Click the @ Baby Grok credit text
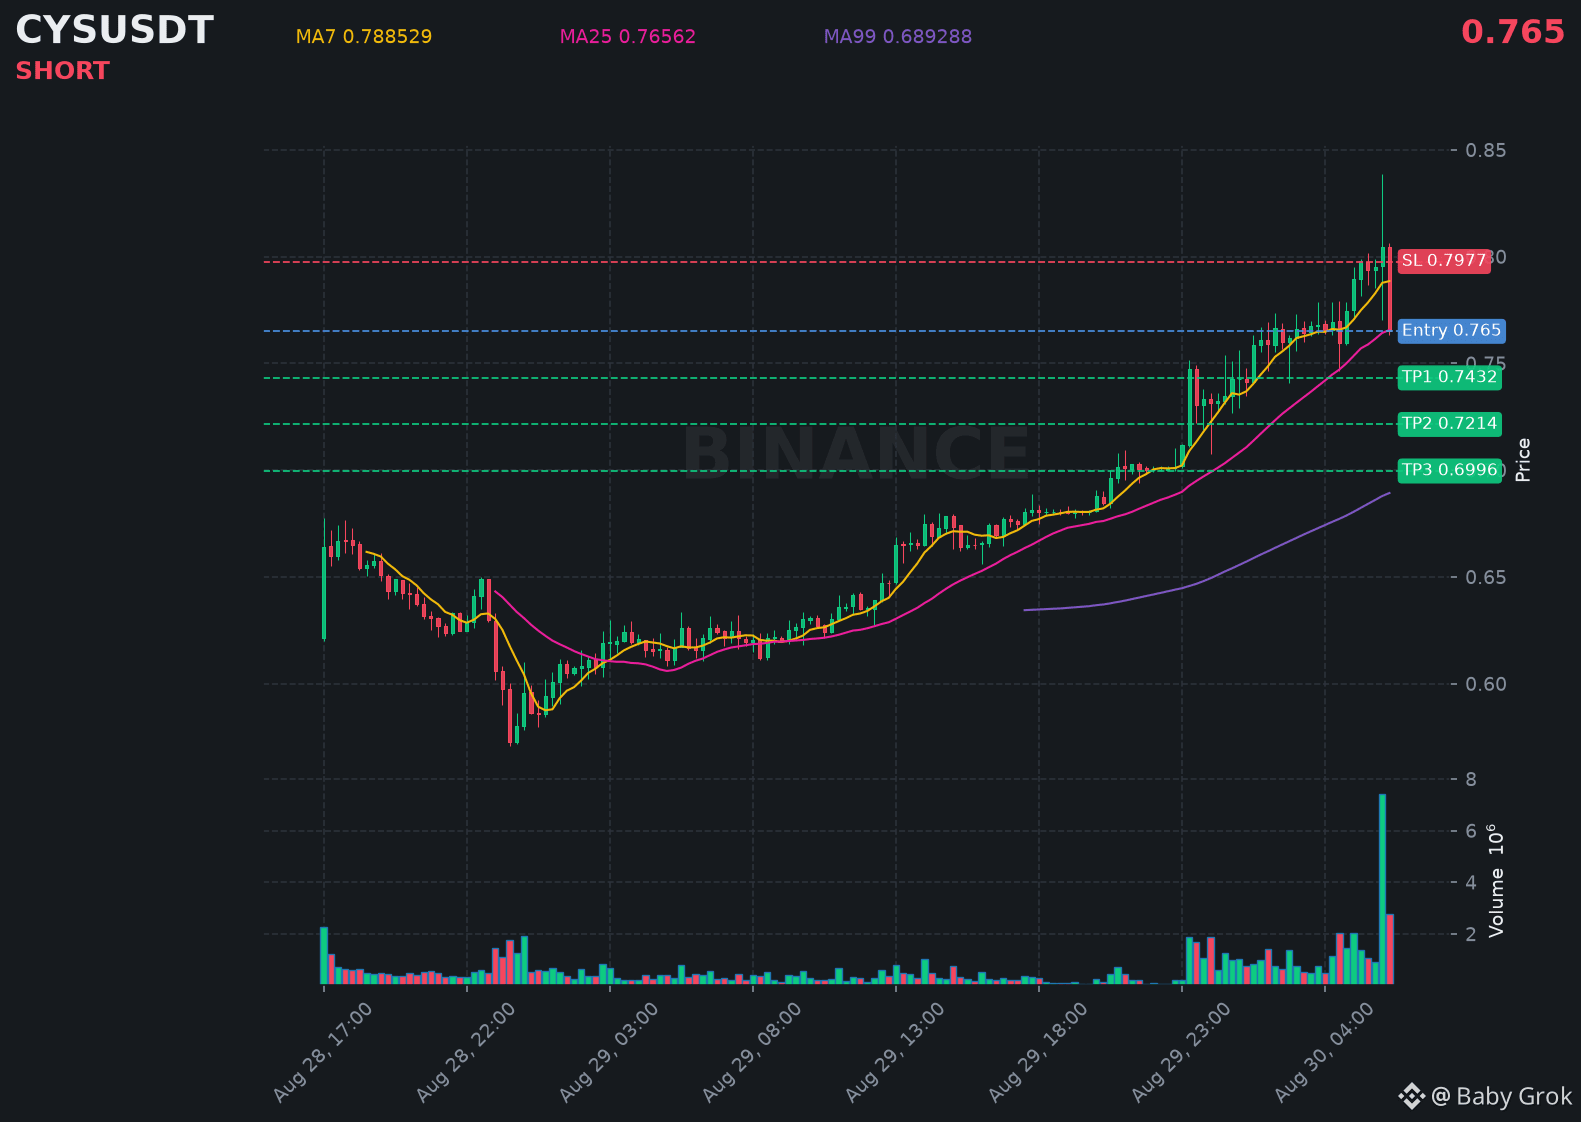Viewport: 1581px width, 1122px height. click(1502, 1097)
